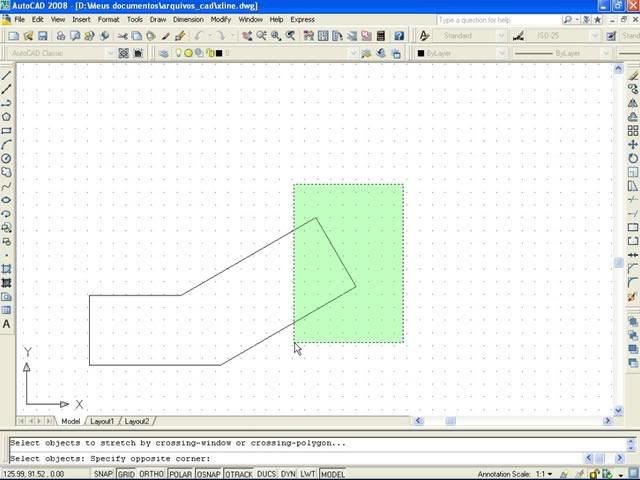The height and width of the screenshot is (480, 640).
Task: Open the File menu
Action: pos(20,19)
